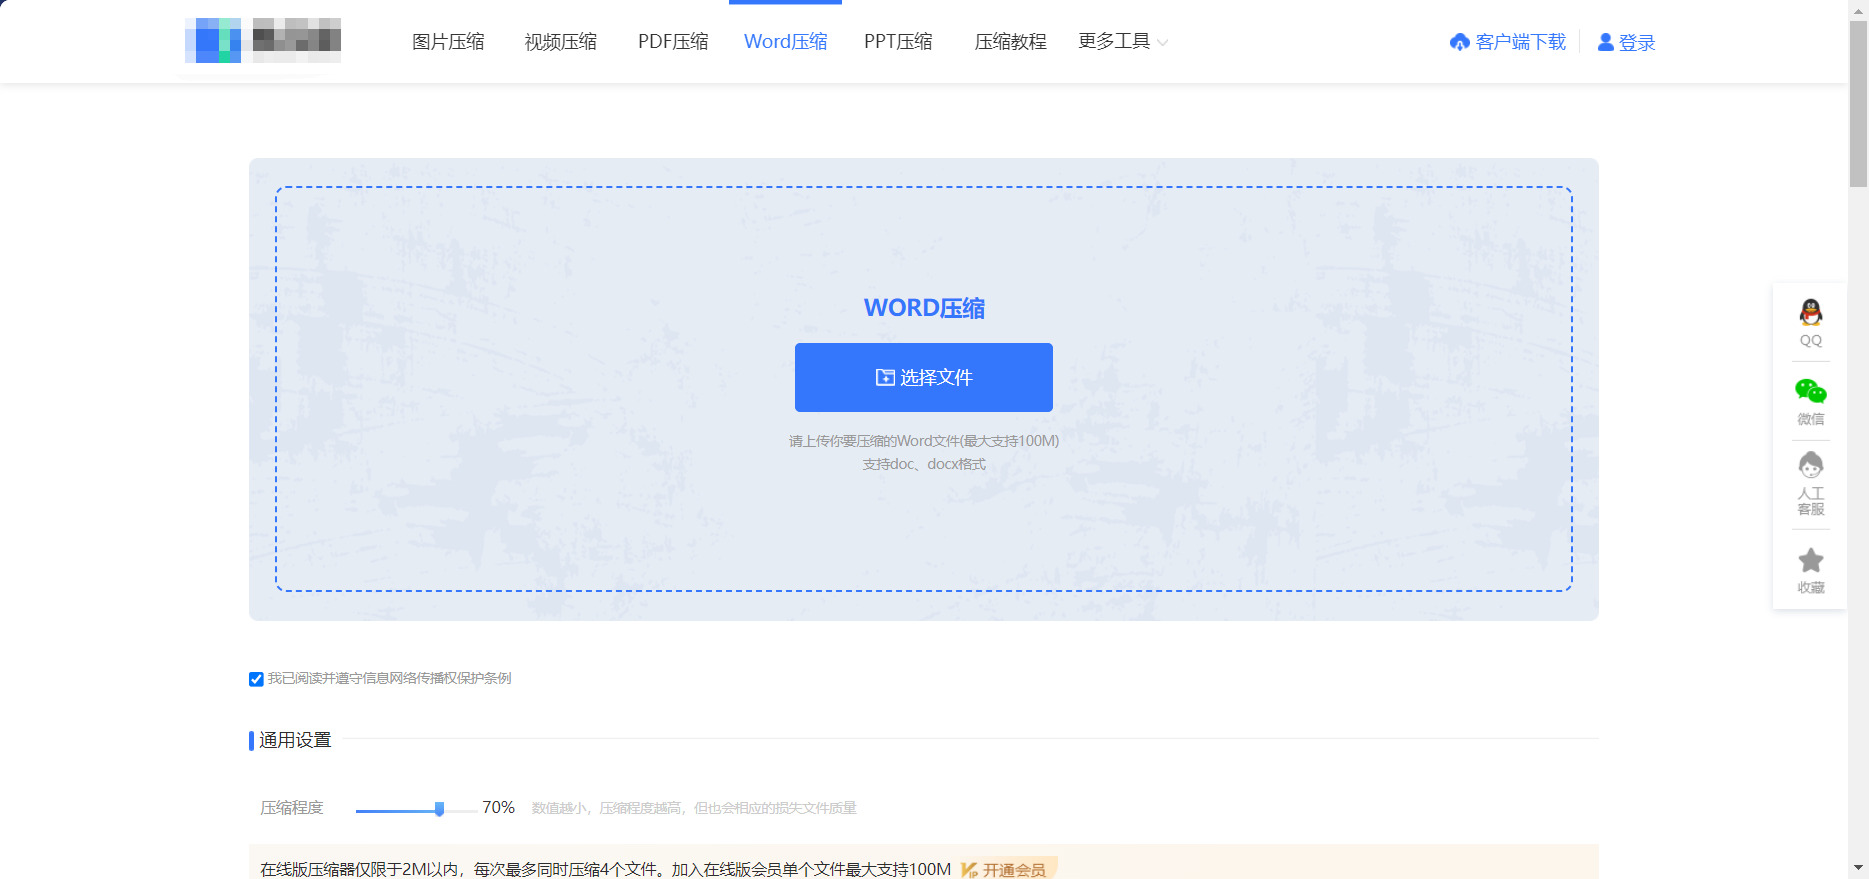Screen dimensions: 1869x879
Task: Click the WORD压缩 heading text
Action: pyautogui.click(x=924, y=308)
